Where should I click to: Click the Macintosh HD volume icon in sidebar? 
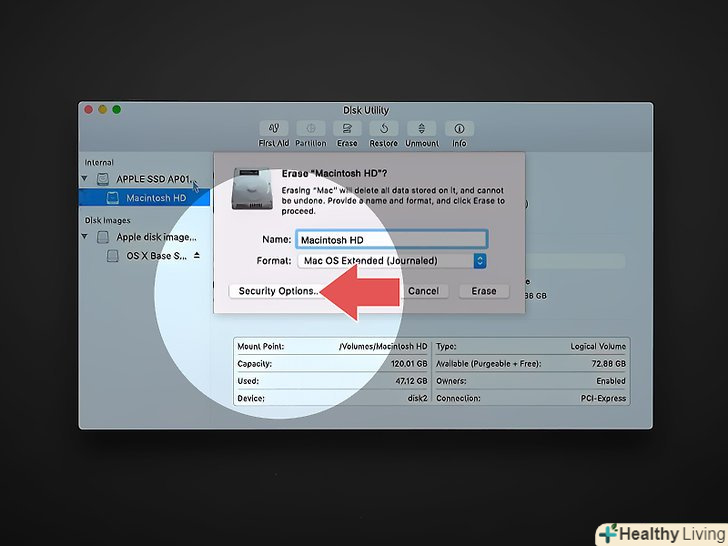point(112,198)
